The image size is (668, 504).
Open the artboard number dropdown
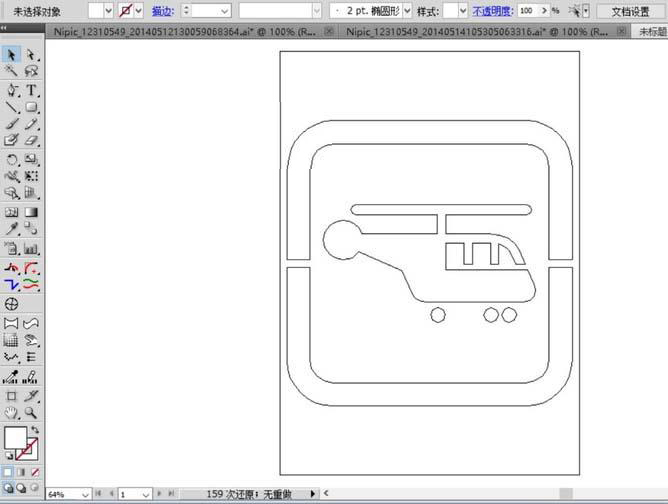(146, 495)
